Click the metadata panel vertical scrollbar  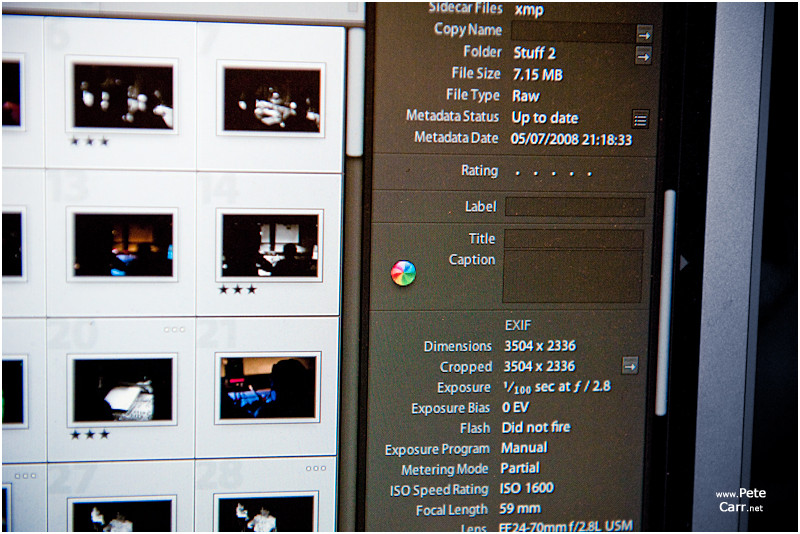665,300
